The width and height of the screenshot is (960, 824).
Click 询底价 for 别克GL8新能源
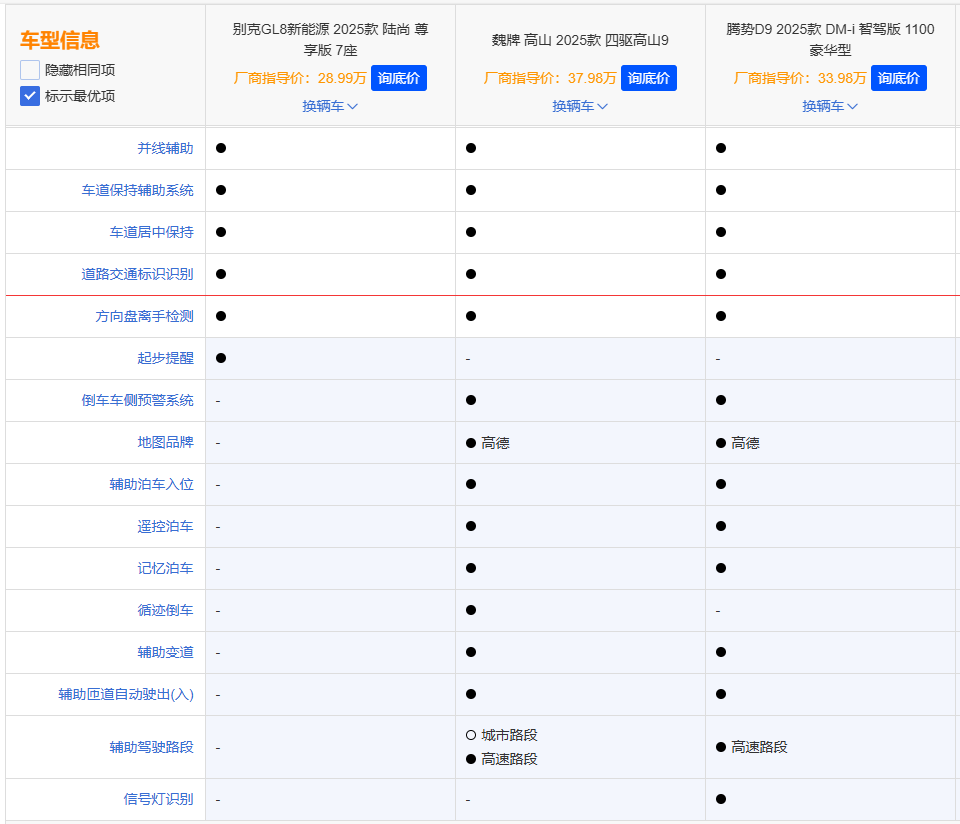tap(399, 78)
